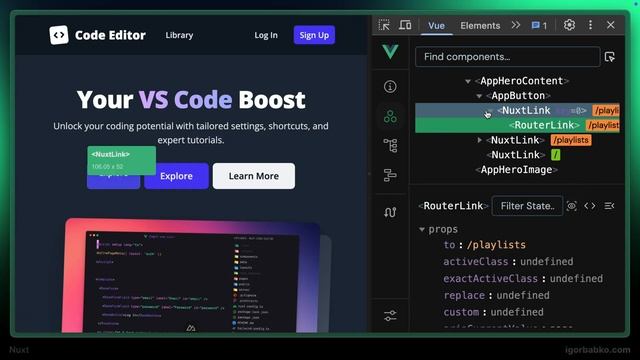The image size is (640, 360).
Task: Open the issues counter showing 1
Action: pyautogui.click(x=539, y=25)
